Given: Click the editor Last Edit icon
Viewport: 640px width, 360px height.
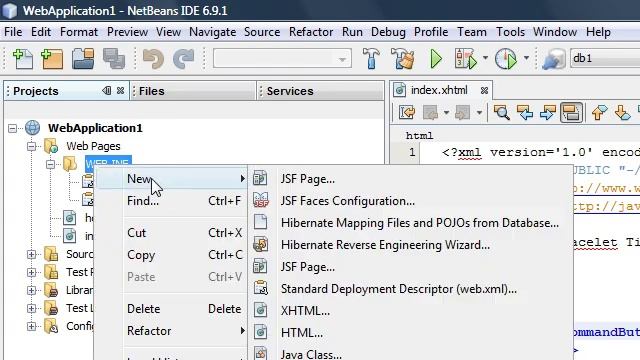Looking at the screenshot, I should 407,112.
